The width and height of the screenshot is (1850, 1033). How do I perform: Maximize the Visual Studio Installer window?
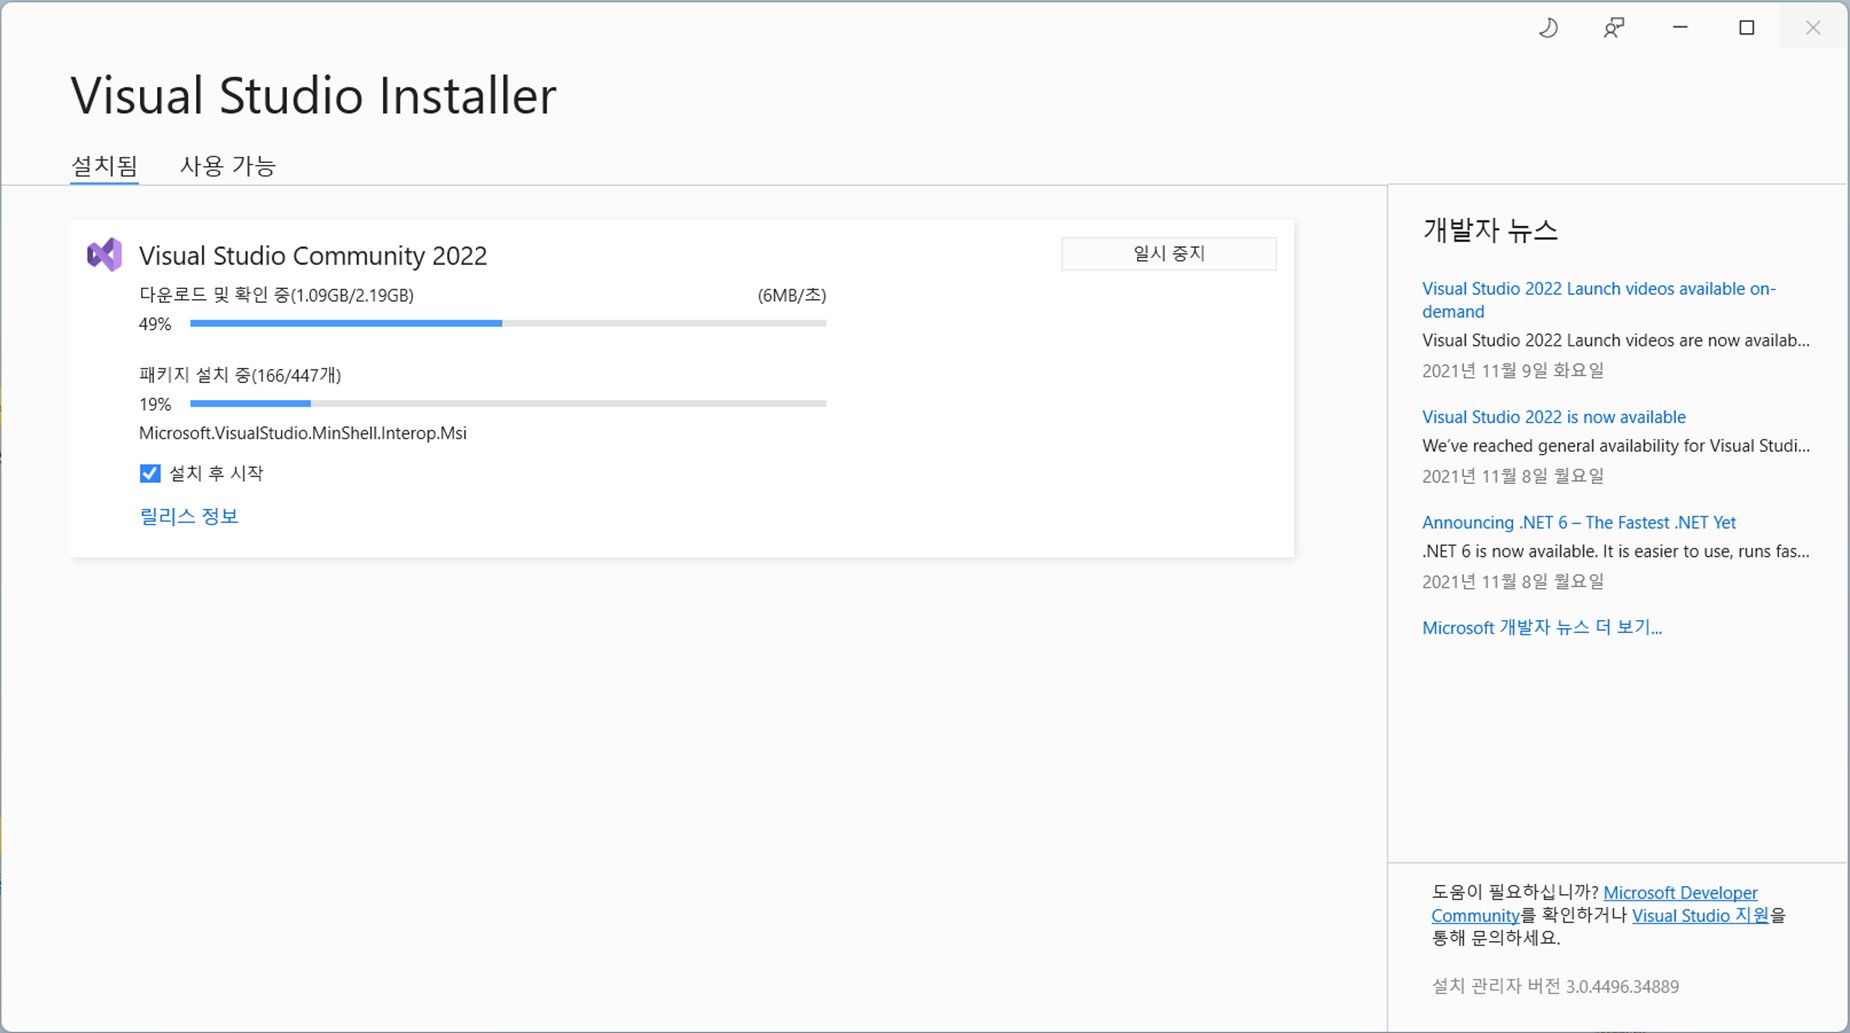[1746, 28]
